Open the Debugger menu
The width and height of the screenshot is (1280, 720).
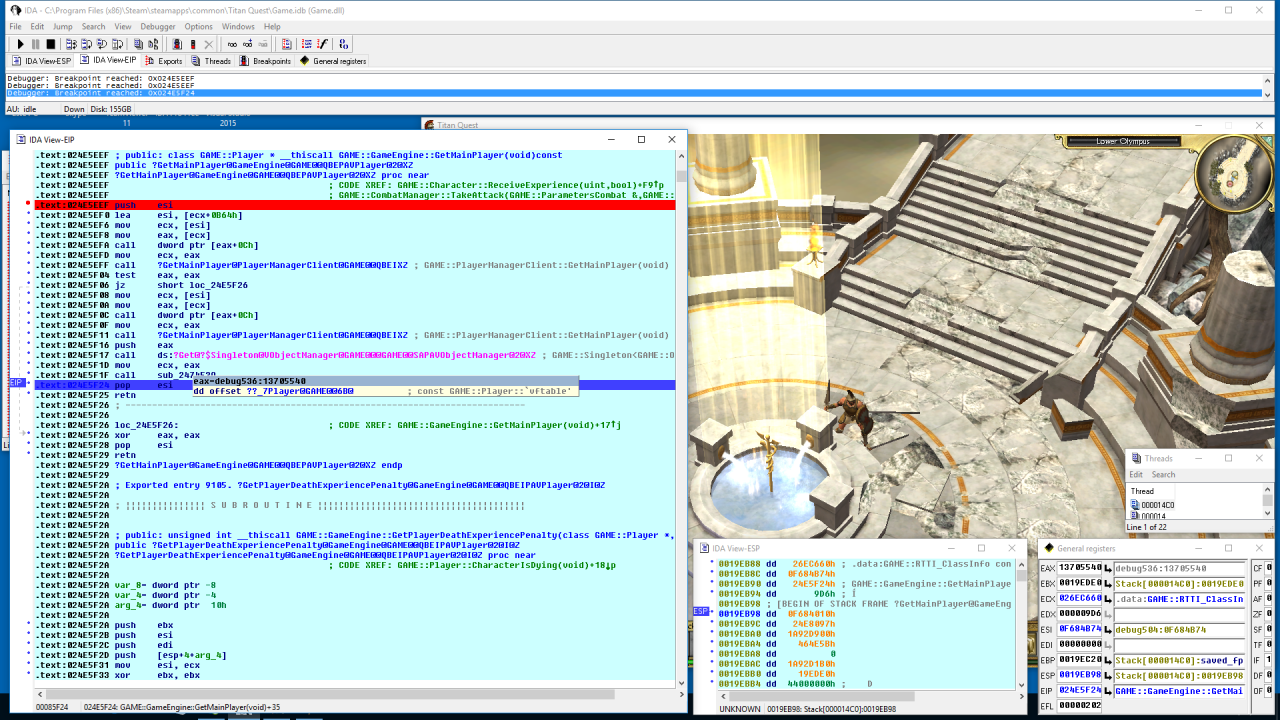[x=158, y=26]
